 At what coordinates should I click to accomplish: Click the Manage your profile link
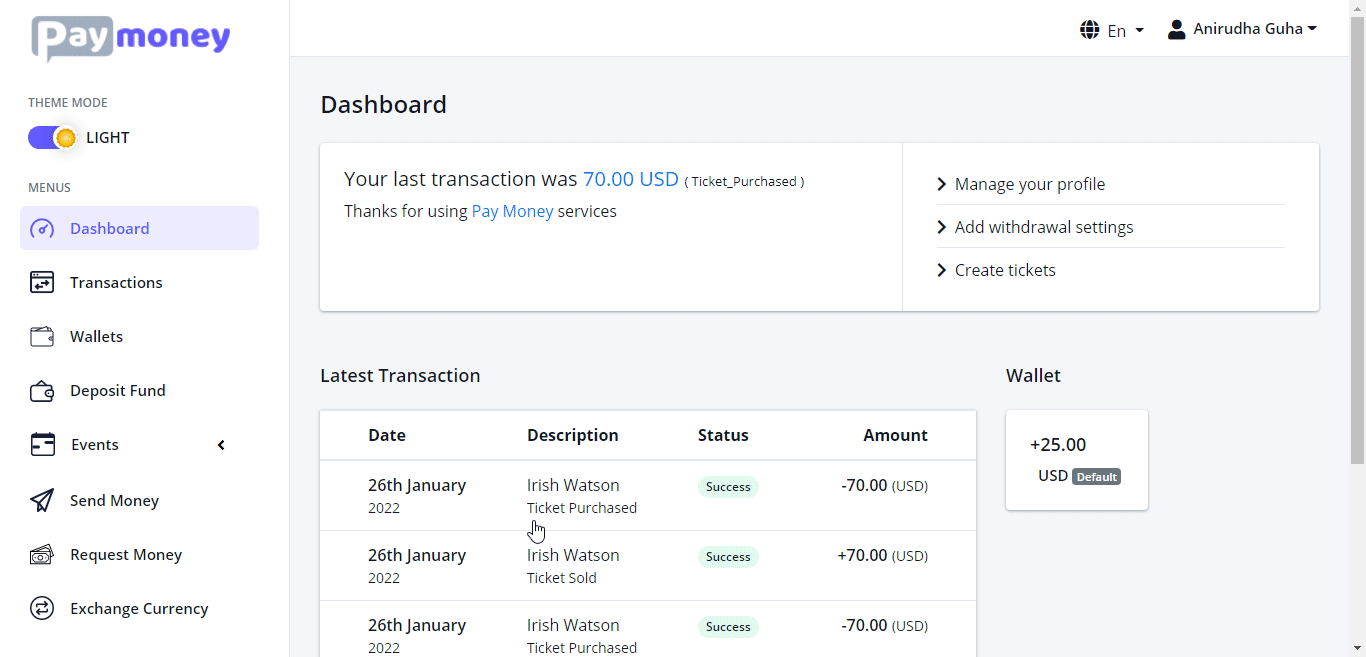(1029, 184)
